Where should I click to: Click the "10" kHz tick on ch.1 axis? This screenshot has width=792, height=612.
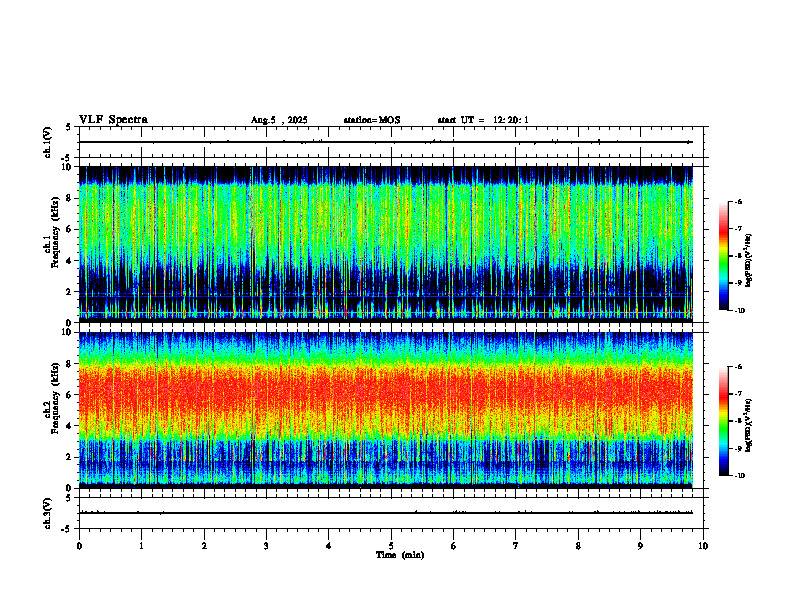68,167
